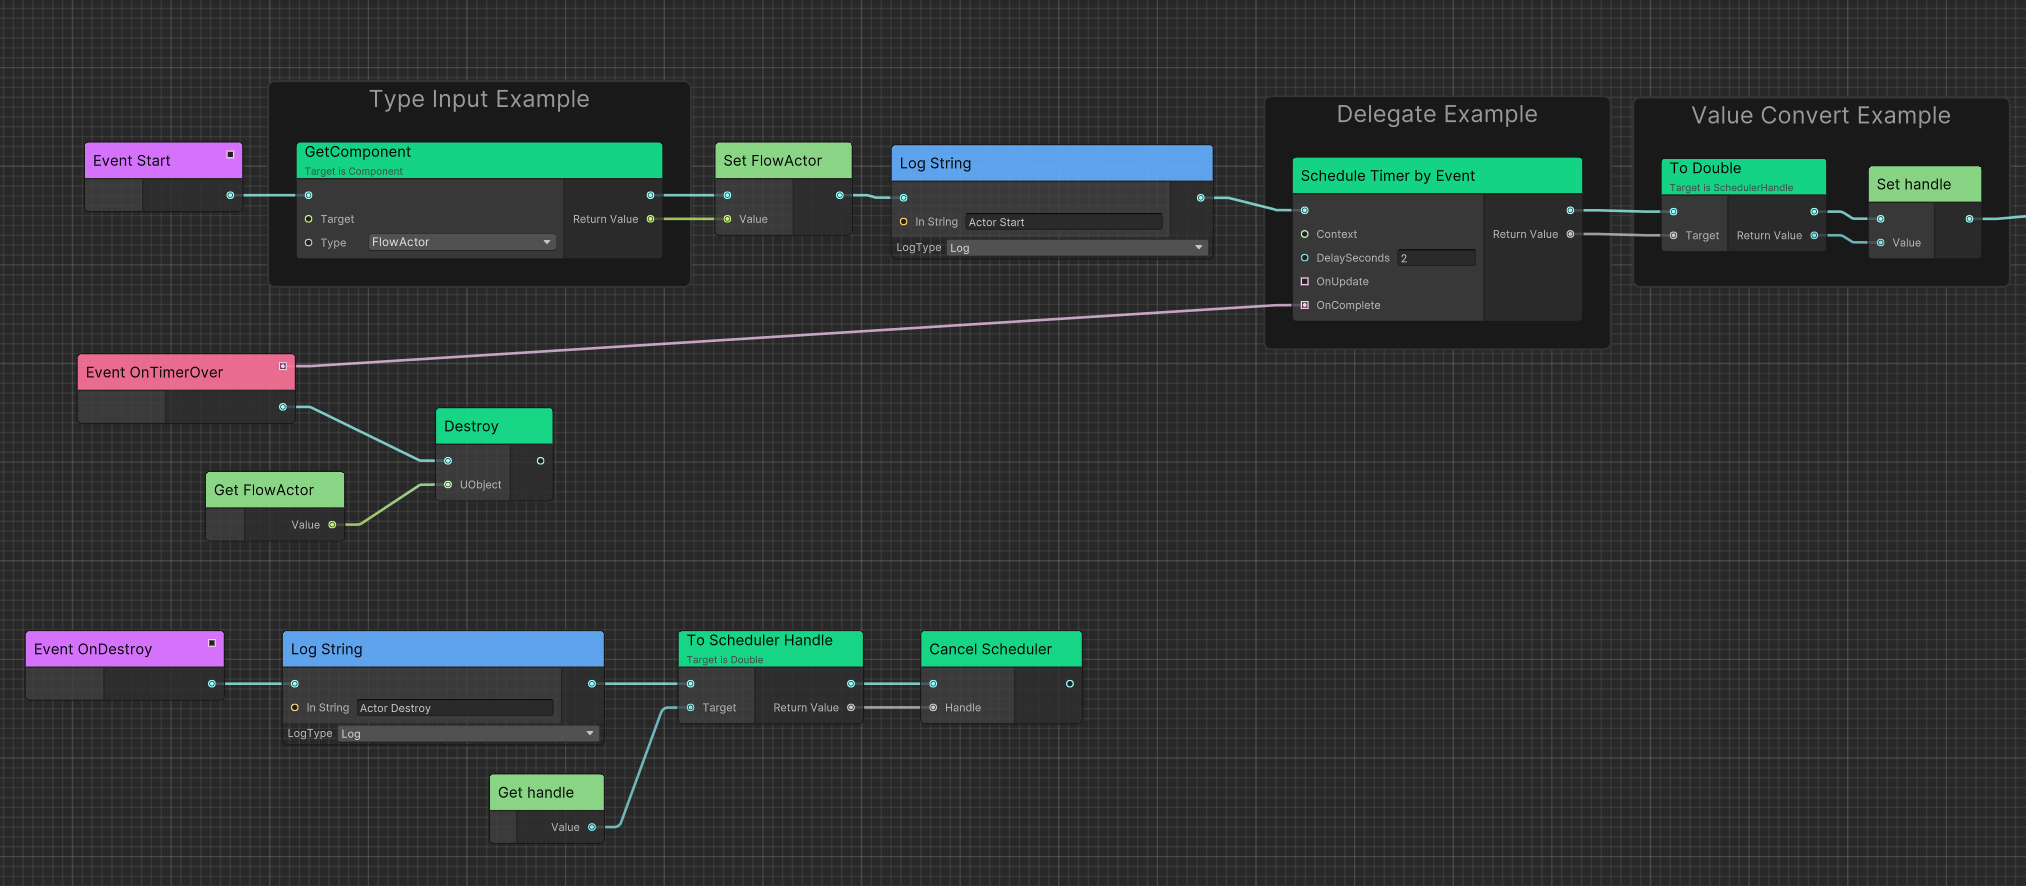Click the UObject input port on Destroy
Screen dimensions: 2026x886
click(x=448, y=485)
